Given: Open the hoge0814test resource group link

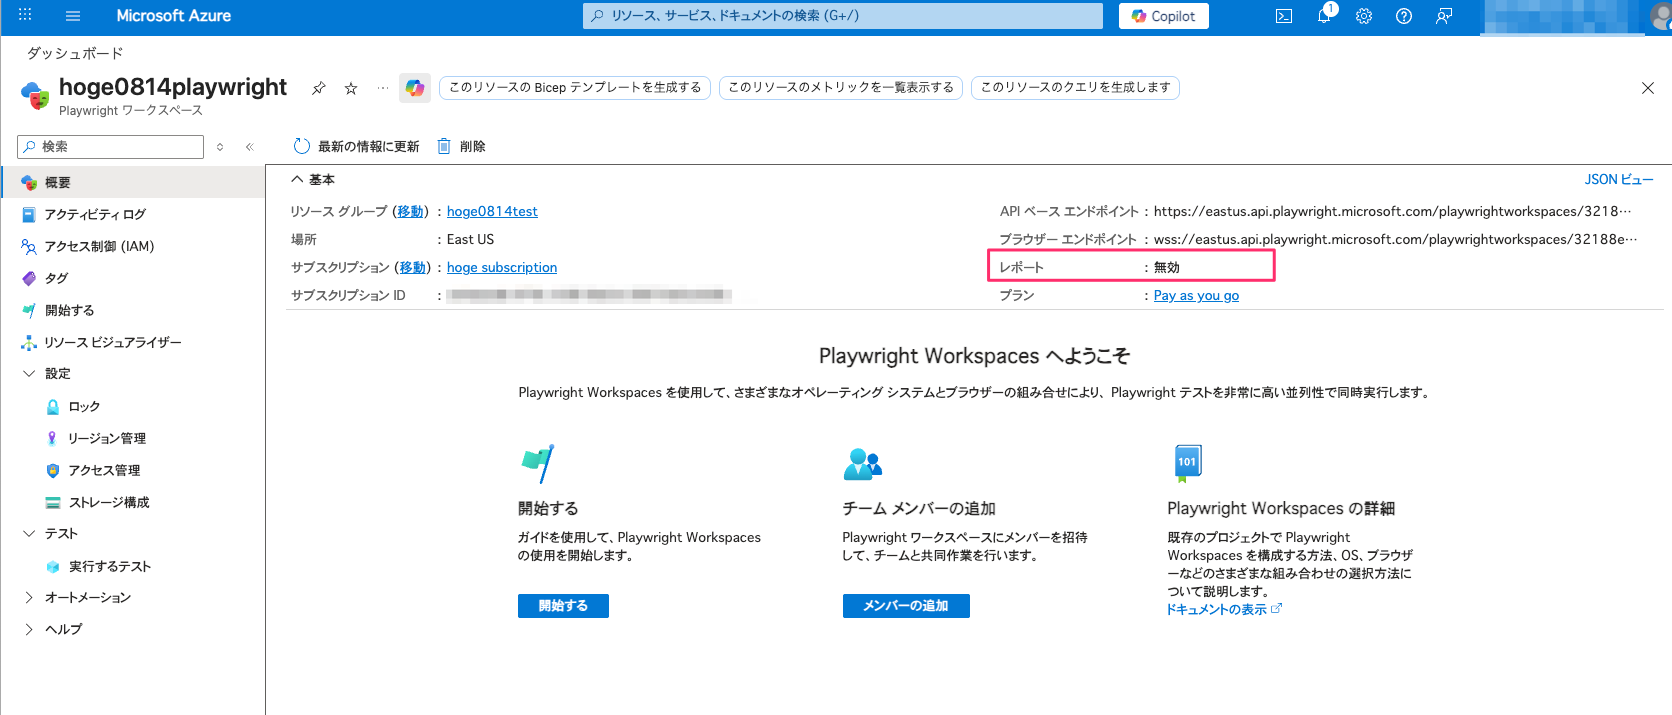Looking at the screenshot, I should (x=492, y=211).
